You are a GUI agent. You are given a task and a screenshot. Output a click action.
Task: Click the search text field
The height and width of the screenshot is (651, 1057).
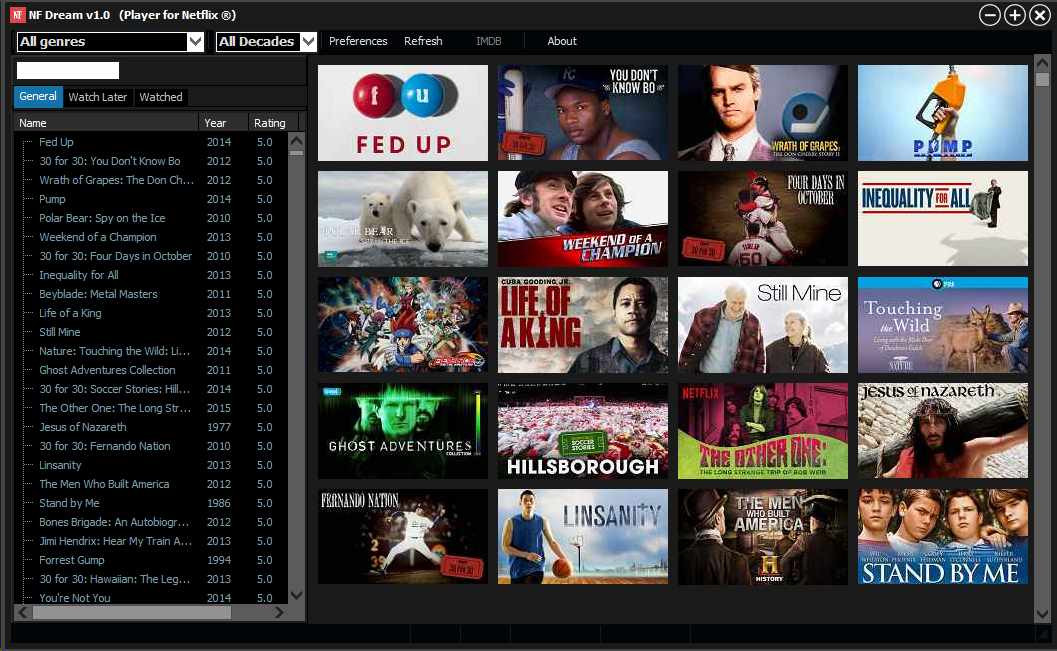[x=67, y=71]
